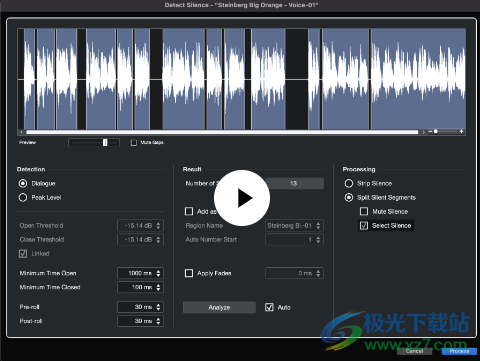Select the Peak Level detection mode
Viewport: 480px width, 361px height.
pos(23,198)
